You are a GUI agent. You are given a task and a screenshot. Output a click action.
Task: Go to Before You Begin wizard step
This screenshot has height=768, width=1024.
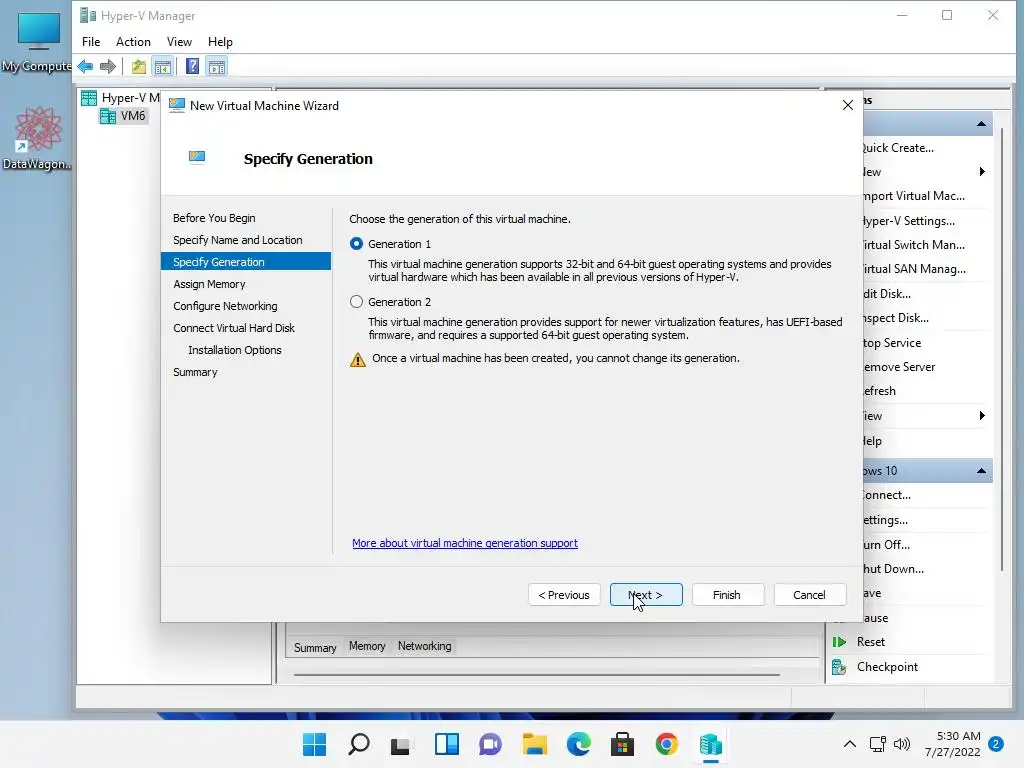pos(214,218)
